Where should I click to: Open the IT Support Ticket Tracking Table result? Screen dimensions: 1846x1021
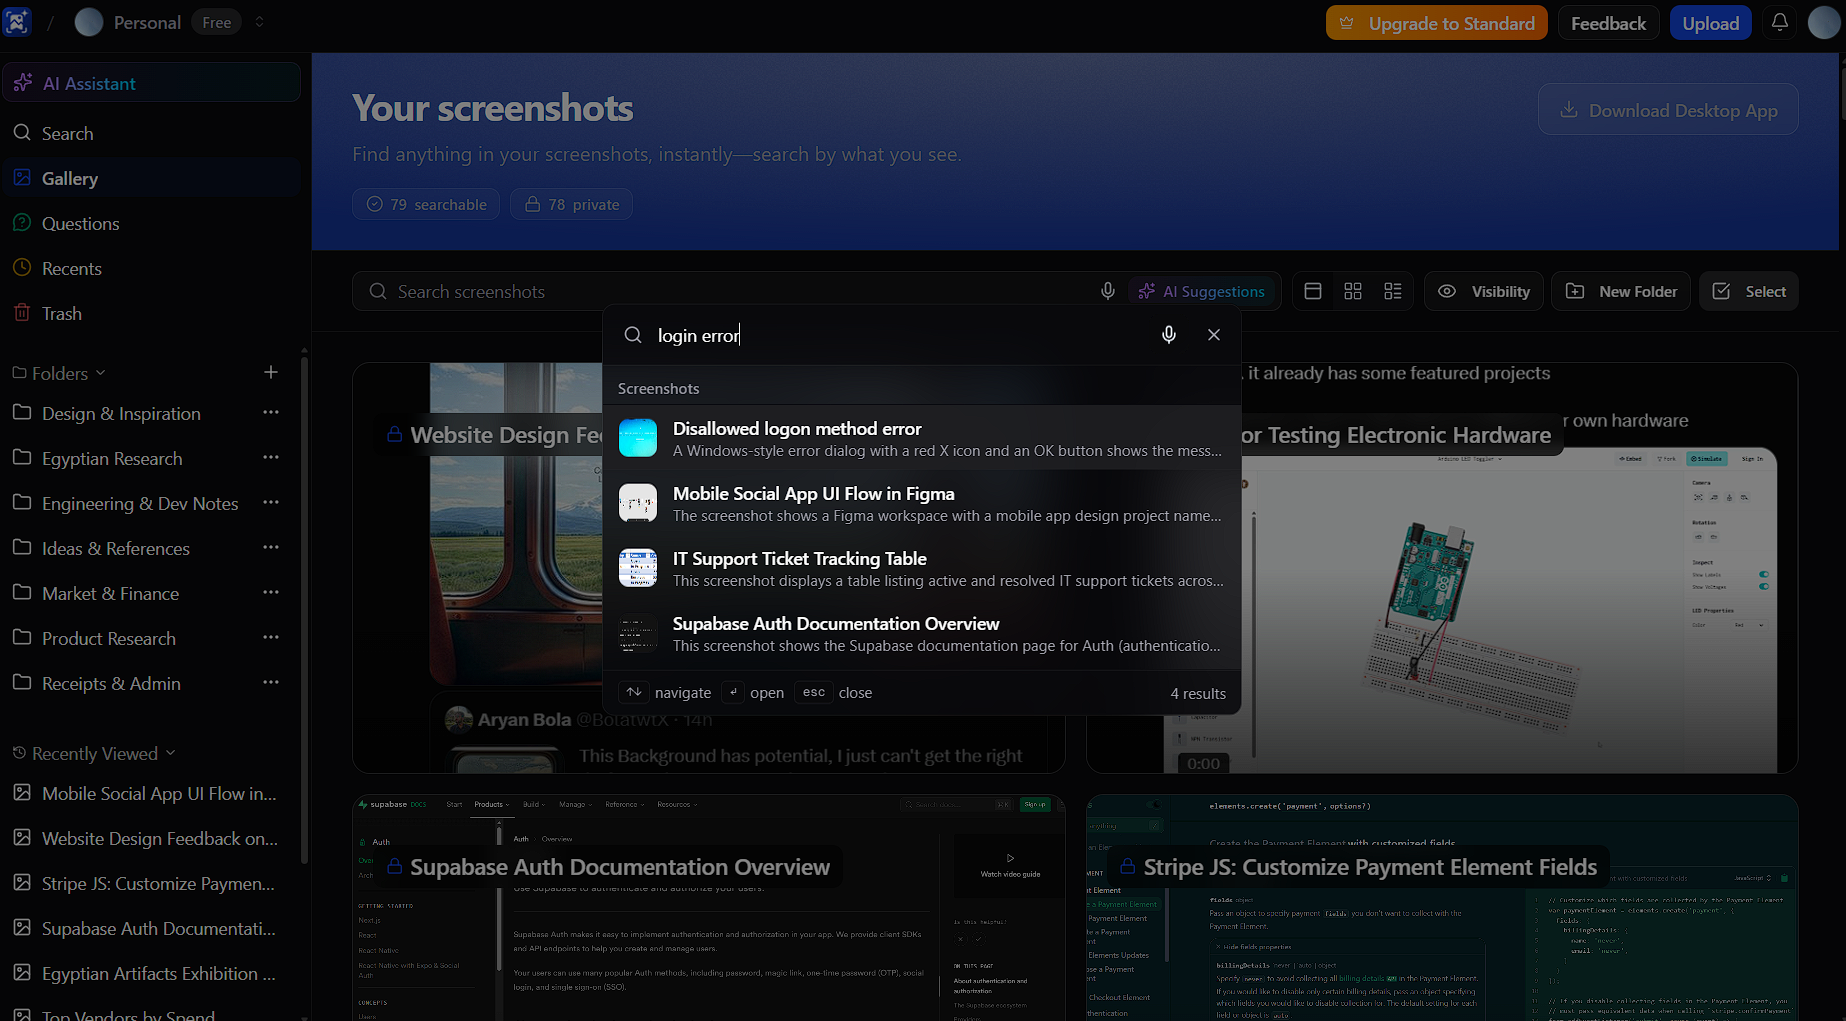(x=920, y=568)
